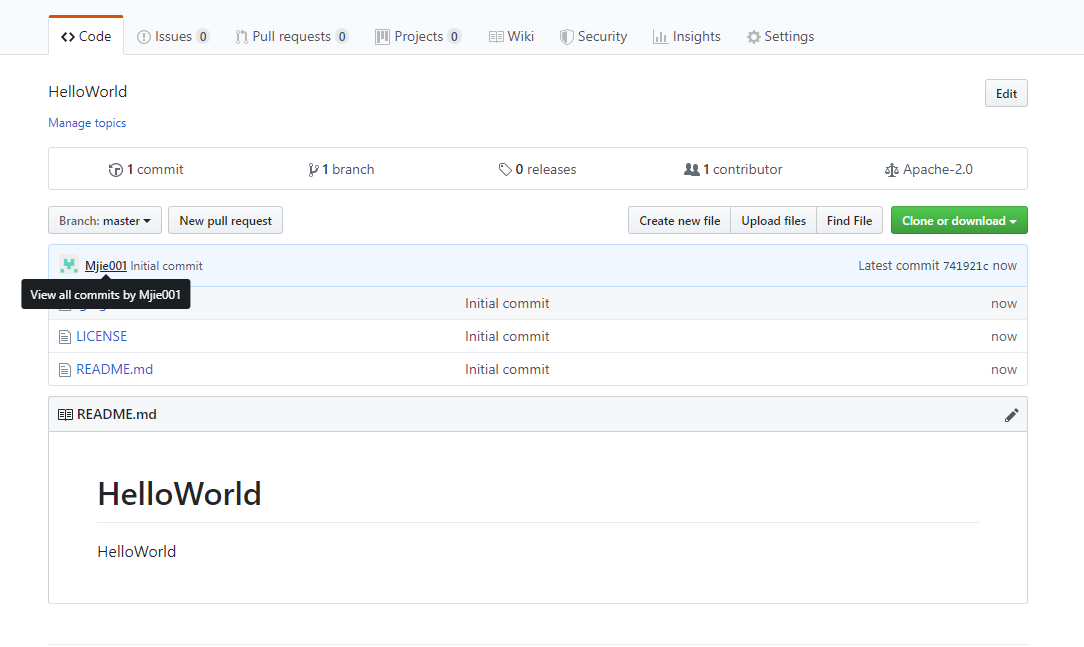Viewport: 1084px width, 647px height.
Task: Click the README.md title in the README panel
Action: [117, 414]
